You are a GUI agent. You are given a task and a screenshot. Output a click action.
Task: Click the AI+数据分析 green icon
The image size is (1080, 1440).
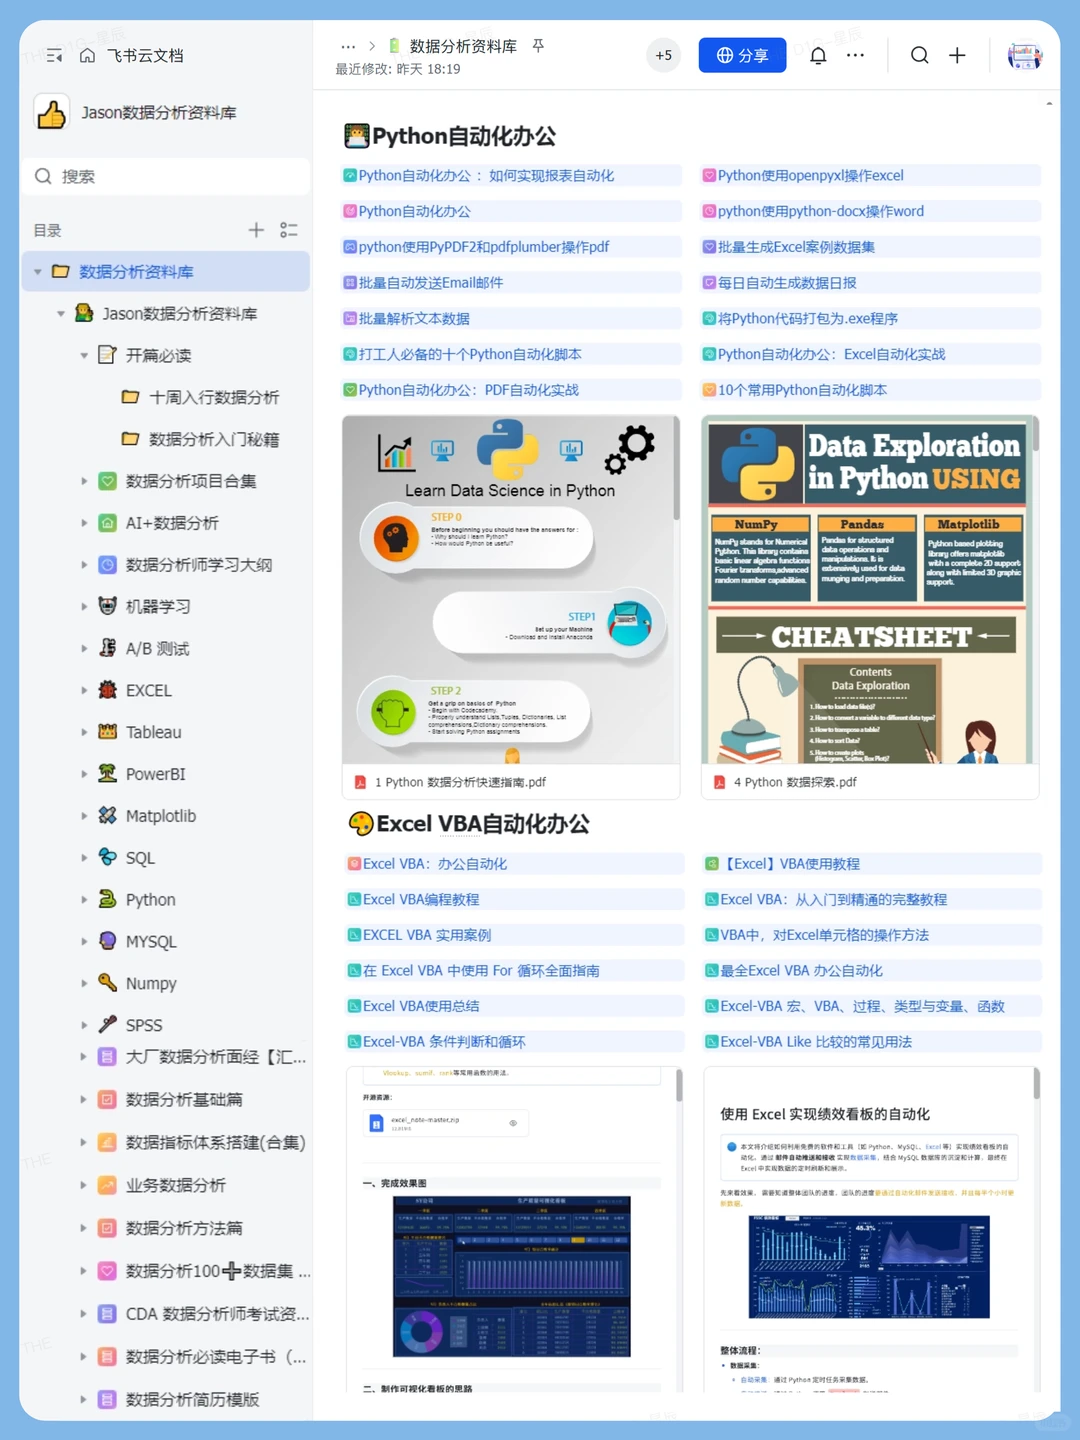tap(108, 523)
